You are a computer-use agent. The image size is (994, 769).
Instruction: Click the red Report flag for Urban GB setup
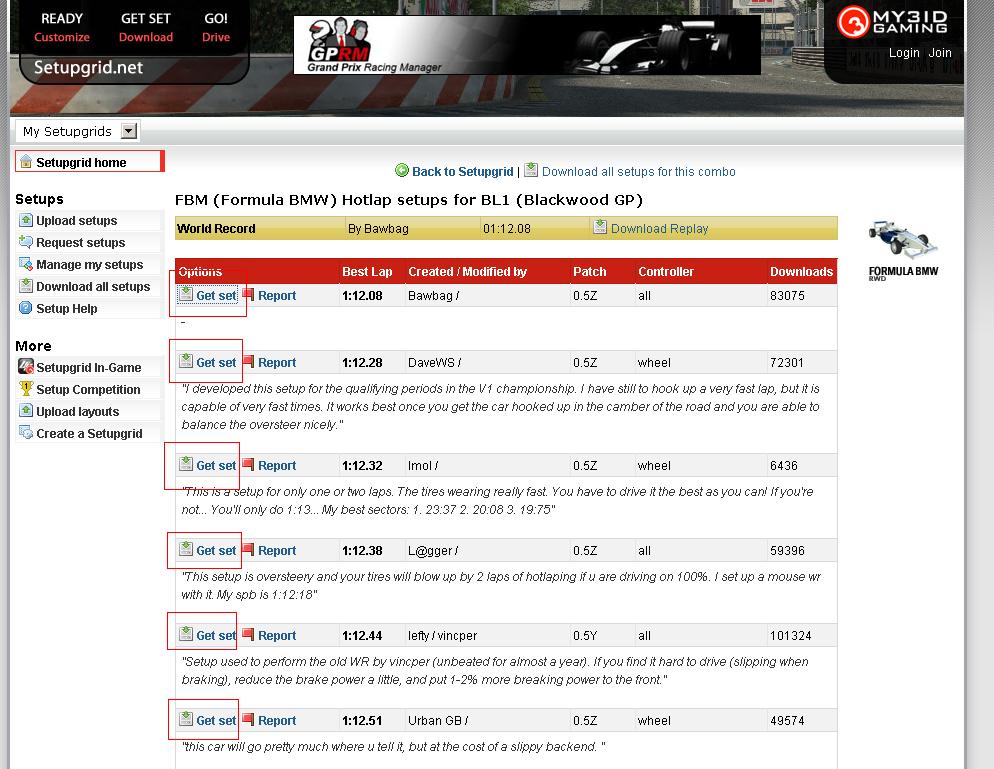pos(248,719)
